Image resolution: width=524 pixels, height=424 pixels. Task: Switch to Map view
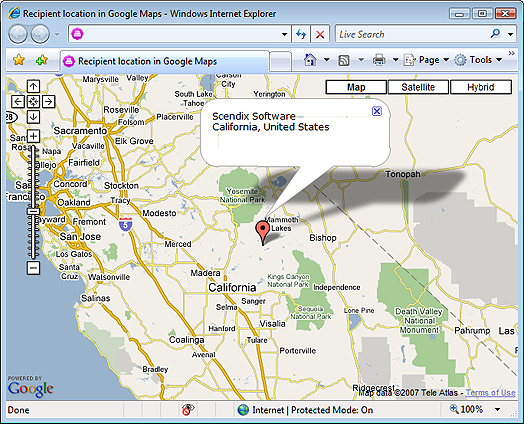(x=356, y=87)
